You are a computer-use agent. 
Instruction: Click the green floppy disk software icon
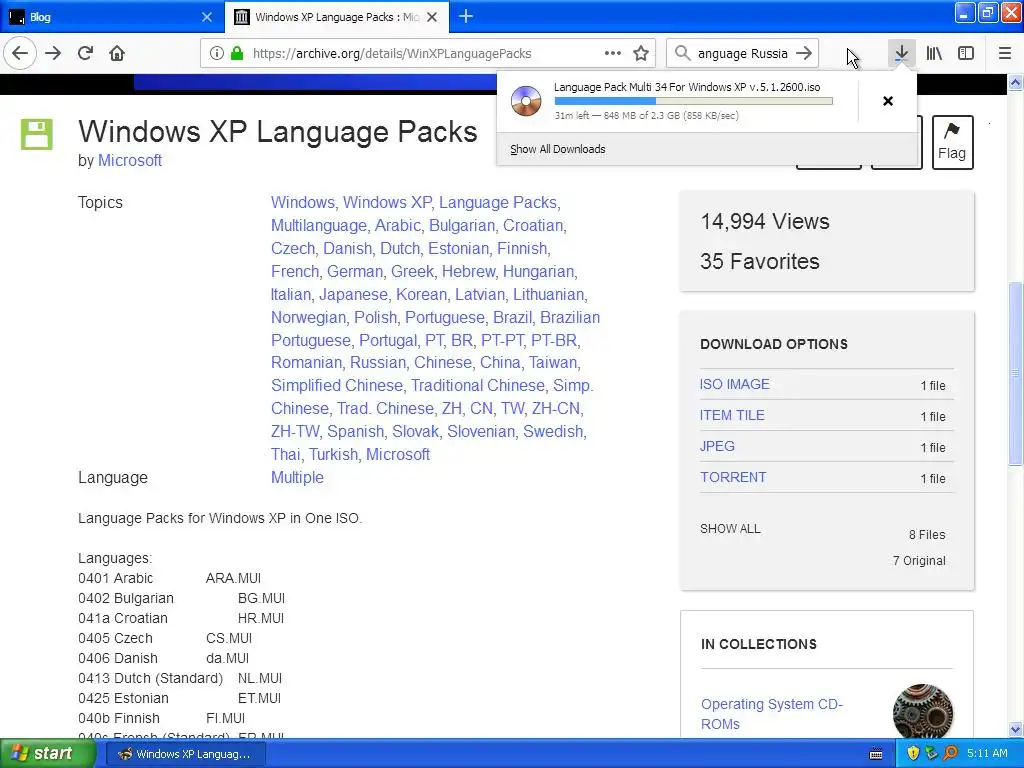pos(37,135)
